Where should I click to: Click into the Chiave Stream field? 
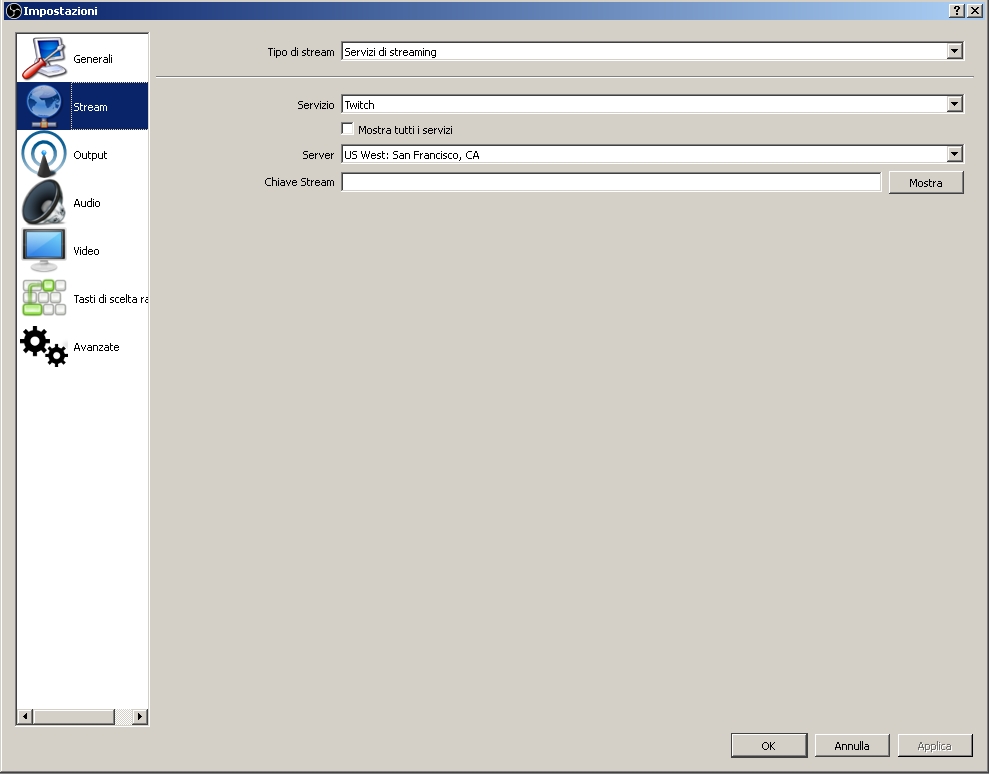[x=611, y=182]
